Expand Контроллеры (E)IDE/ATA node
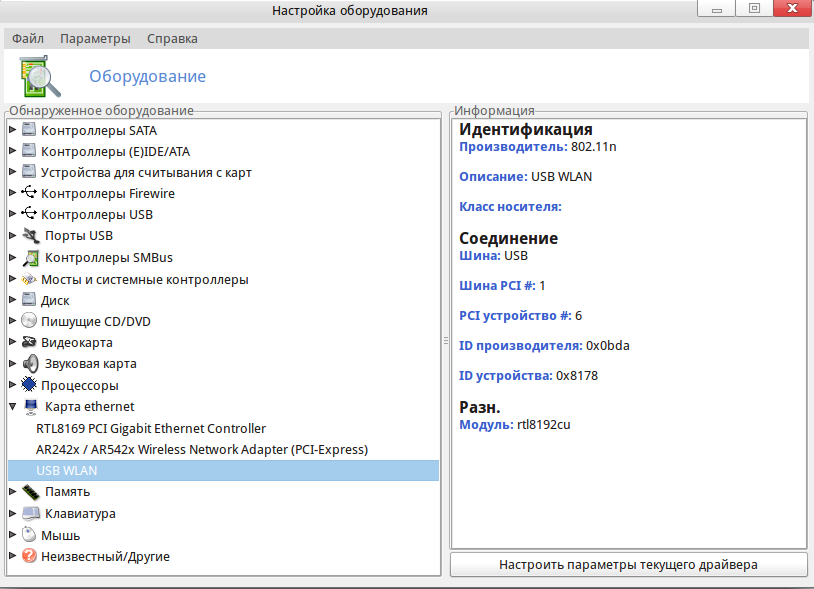Viewport: 814px width, 589px height. 12,150
